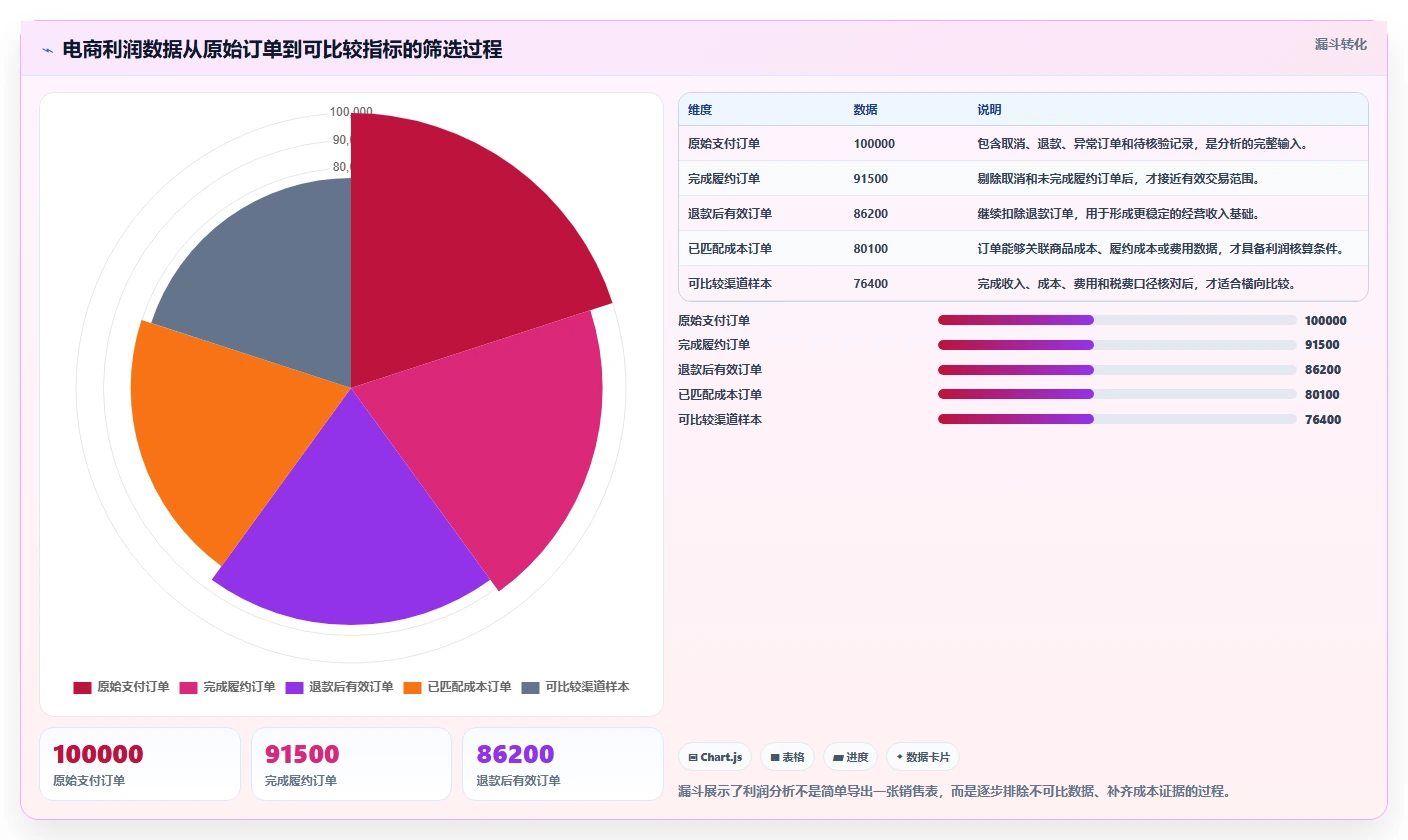Click table value 100000
This screenshot has width=1408, height=840.
click(874, 143)
